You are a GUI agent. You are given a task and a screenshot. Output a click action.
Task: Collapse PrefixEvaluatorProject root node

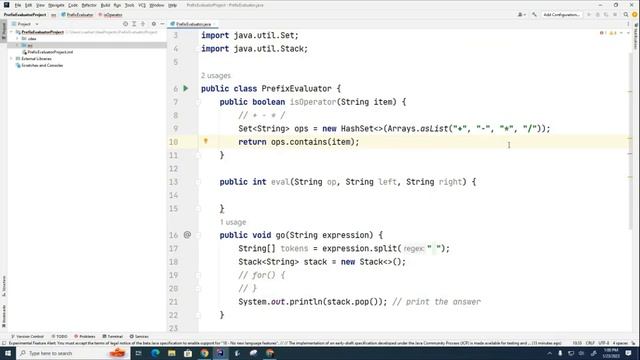pyautogui.click(x=11, y=32)
